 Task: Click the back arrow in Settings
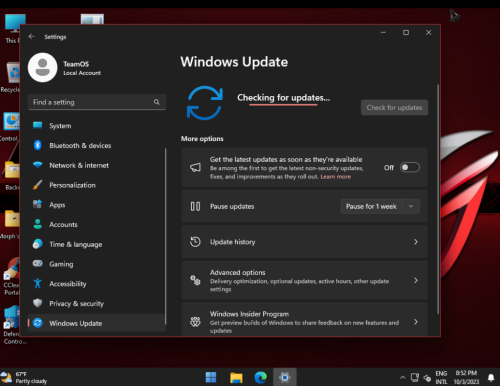coord(32,36)
